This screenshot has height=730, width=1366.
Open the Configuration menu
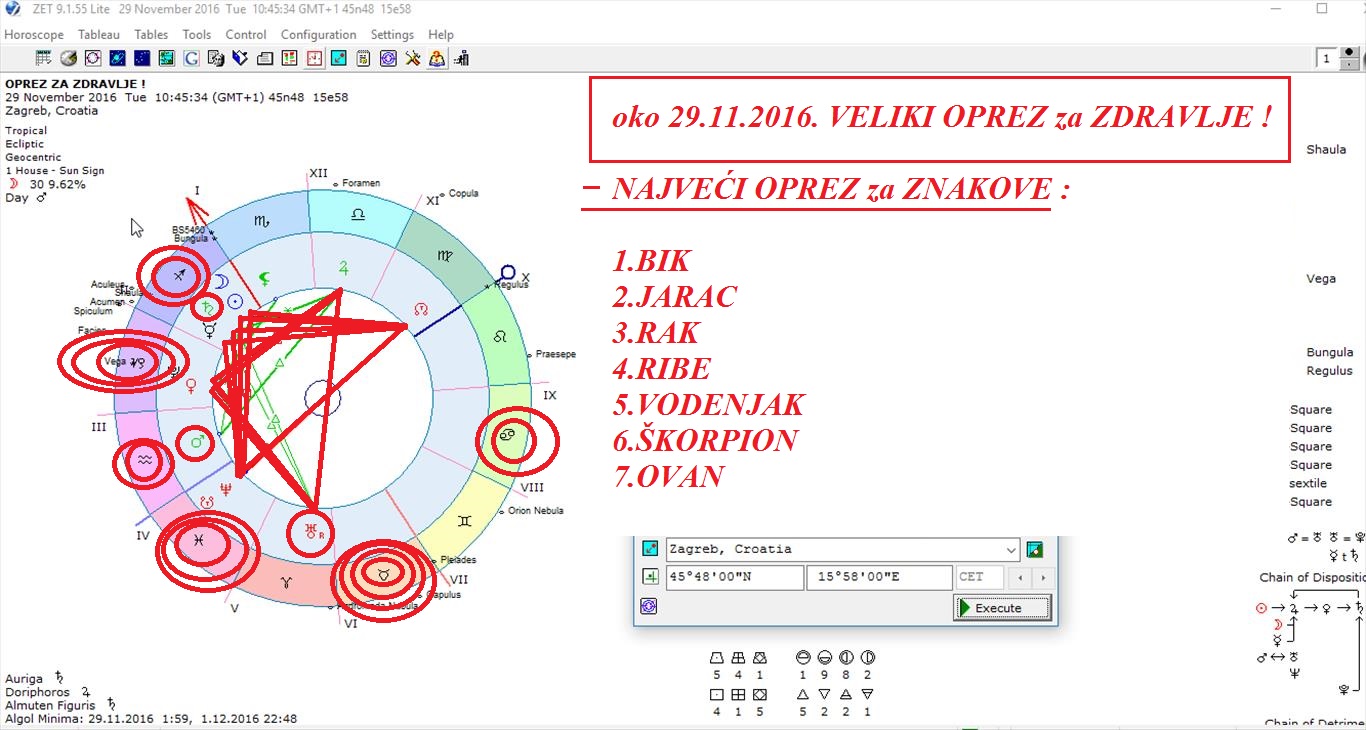coord(318,34)
